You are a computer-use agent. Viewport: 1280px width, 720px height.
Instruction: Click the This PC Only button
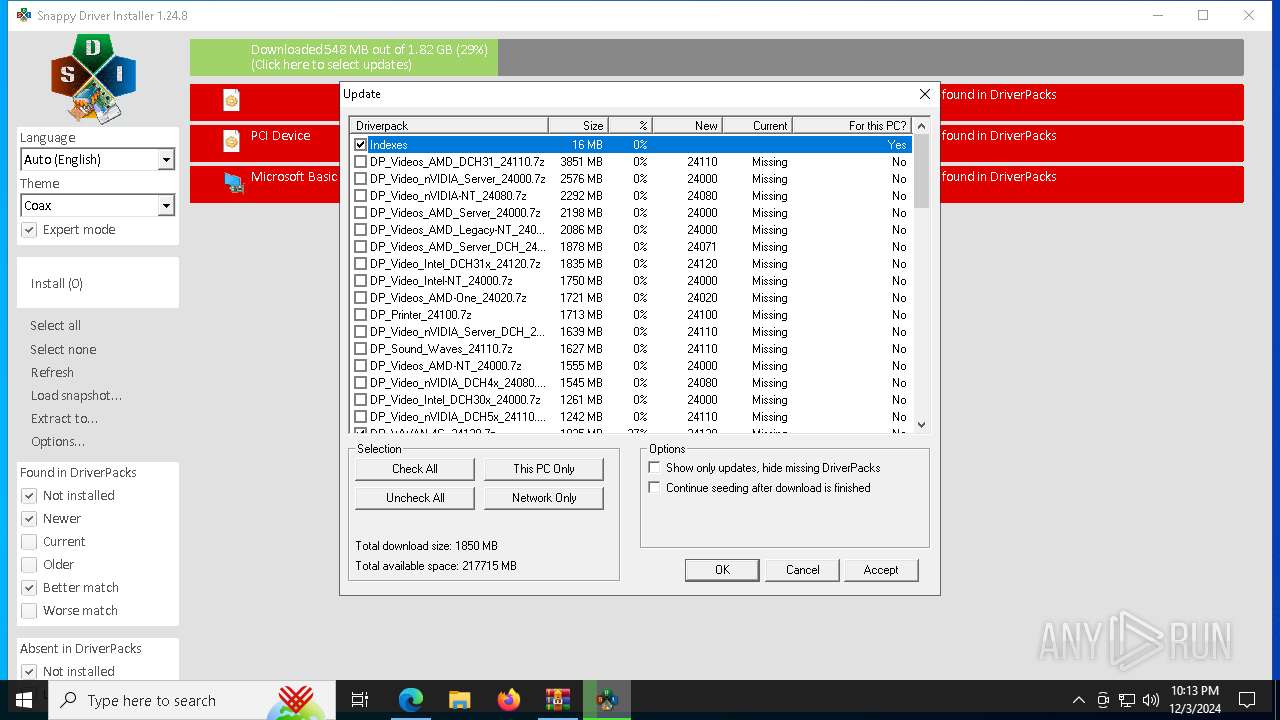tap(544, 469)
